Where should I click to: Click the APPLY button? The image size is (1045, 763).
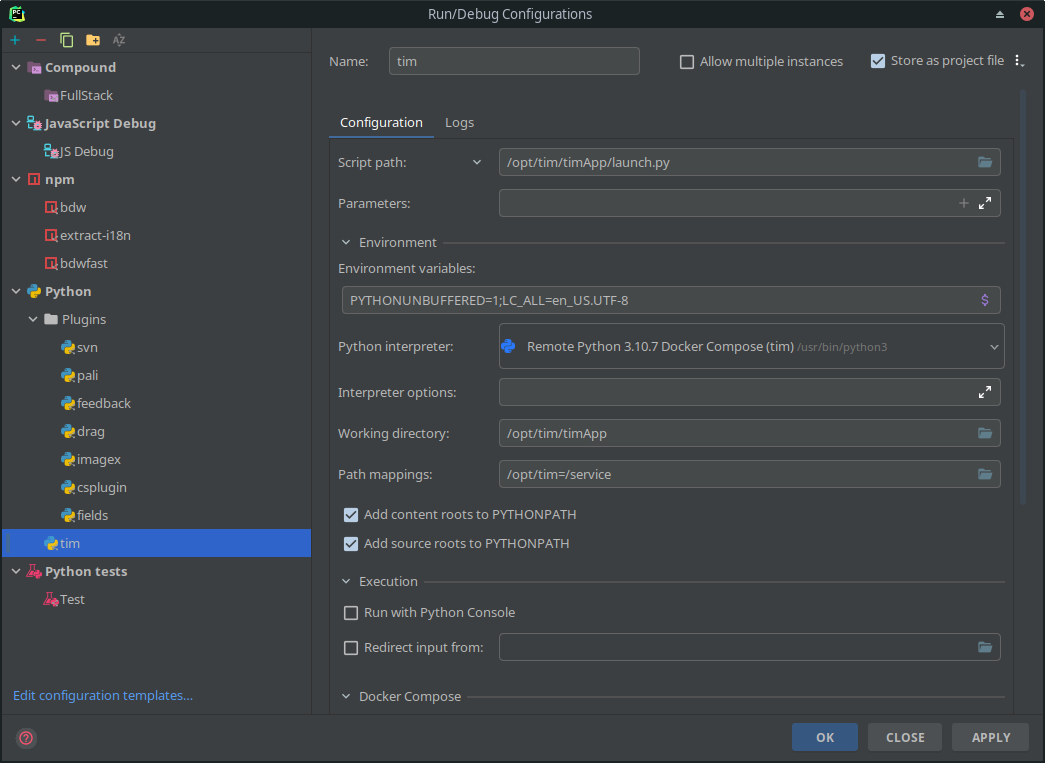point(990,738)
